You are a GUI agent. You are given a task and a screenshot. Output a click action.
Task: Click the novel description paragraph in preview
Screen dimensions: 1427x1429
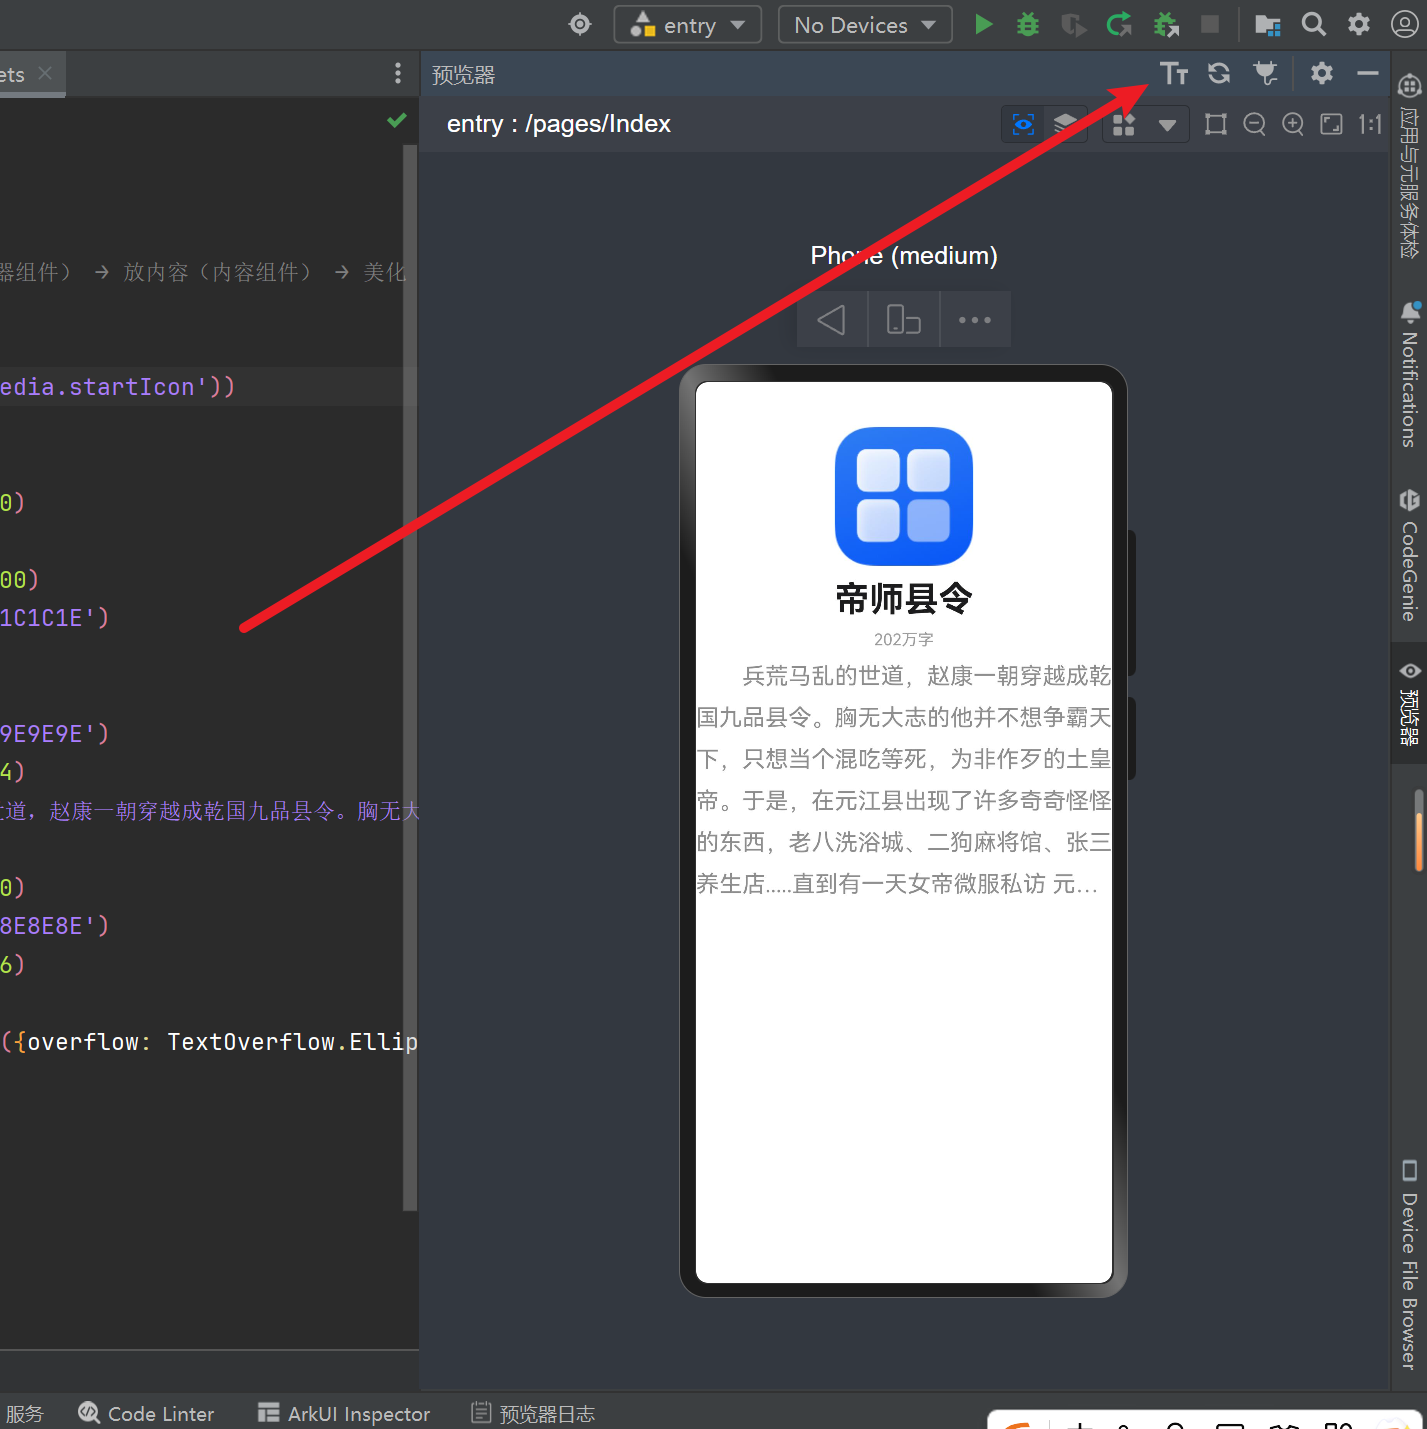click(904, 780)
